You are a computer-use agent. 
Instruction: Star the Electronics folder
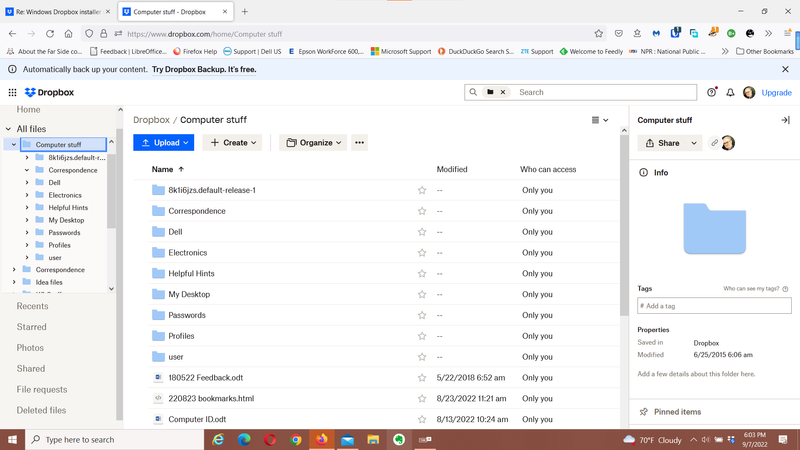[422, 253]
